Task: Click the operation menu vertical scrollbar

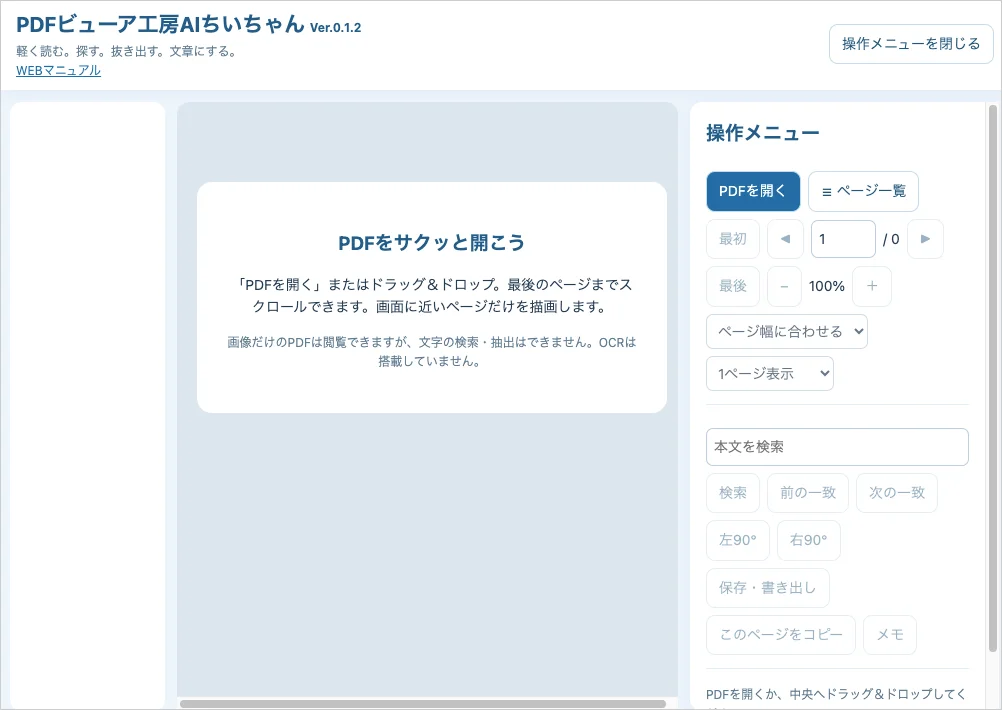Action: (993, 377)
